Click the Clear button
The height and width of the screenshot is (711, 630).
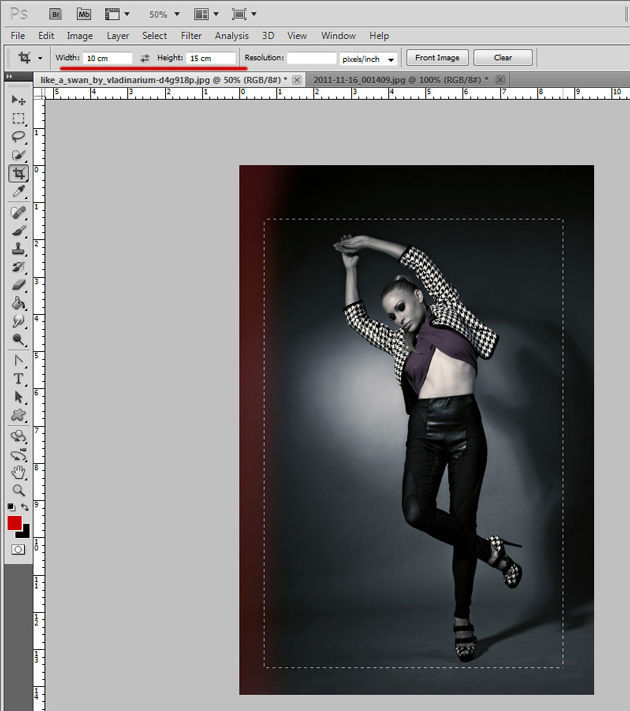(x=503, y=58)
